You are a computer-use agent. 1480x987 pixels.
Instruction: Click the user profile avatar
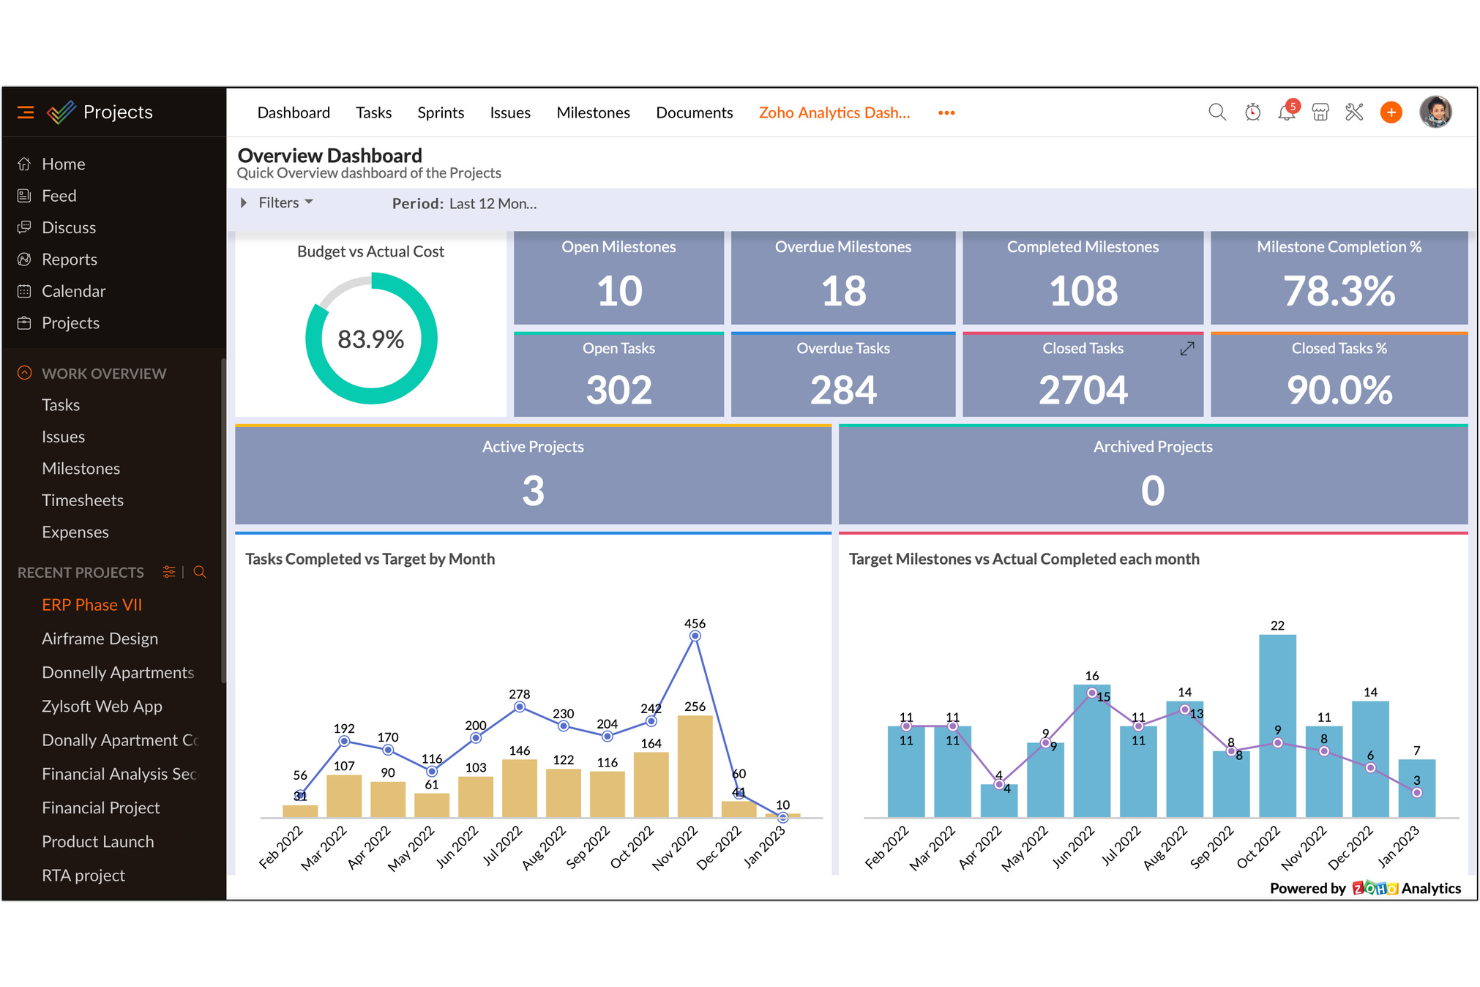point(1436,112)
